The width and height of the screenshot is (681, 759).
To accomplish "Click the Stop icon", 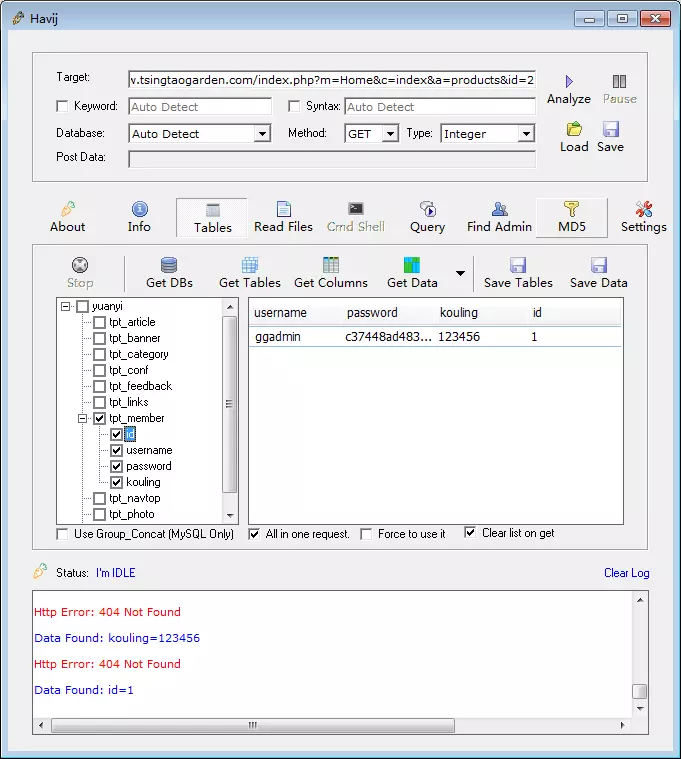I will coord(80,265).
